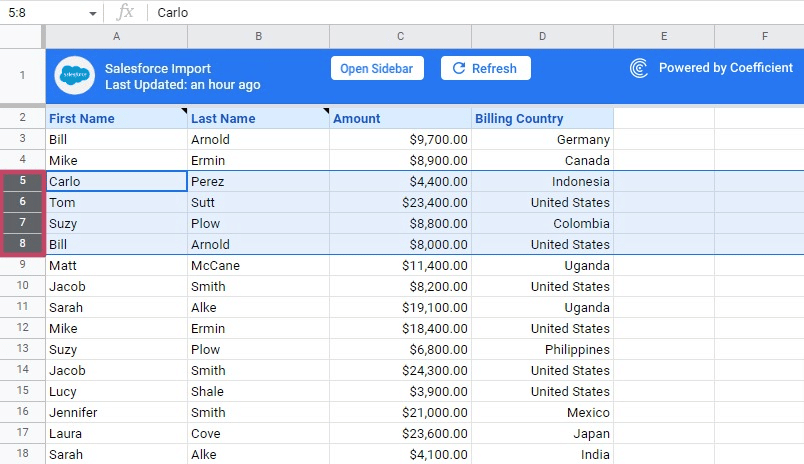Click the formula bar containing Carlo
This screenshot has width=804, height=464.
pyautogui.click(x=475, y=12)
